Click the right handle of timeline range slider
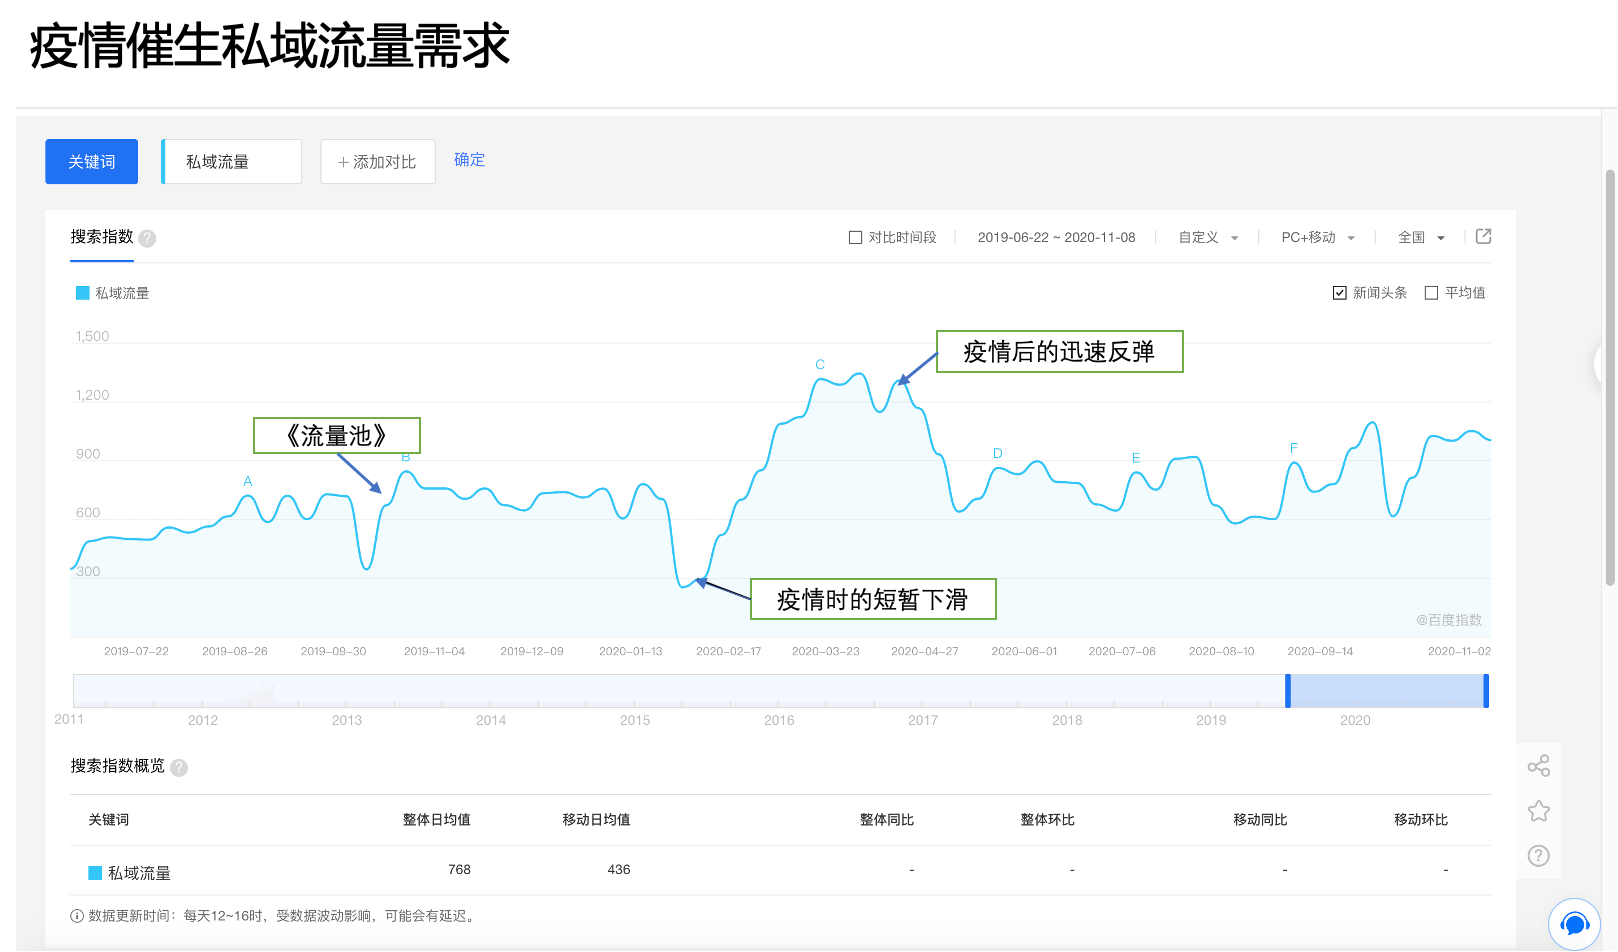Image resolution: width=1618 pixels, height=952 pixels. (1486, 691)
